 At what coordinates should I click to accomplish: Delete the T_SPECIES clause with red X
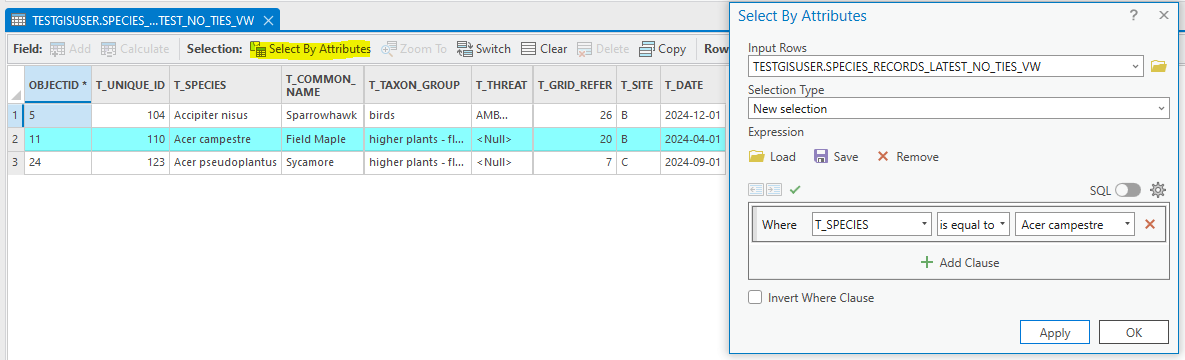pyautogui.click(x=1150, y=224)
